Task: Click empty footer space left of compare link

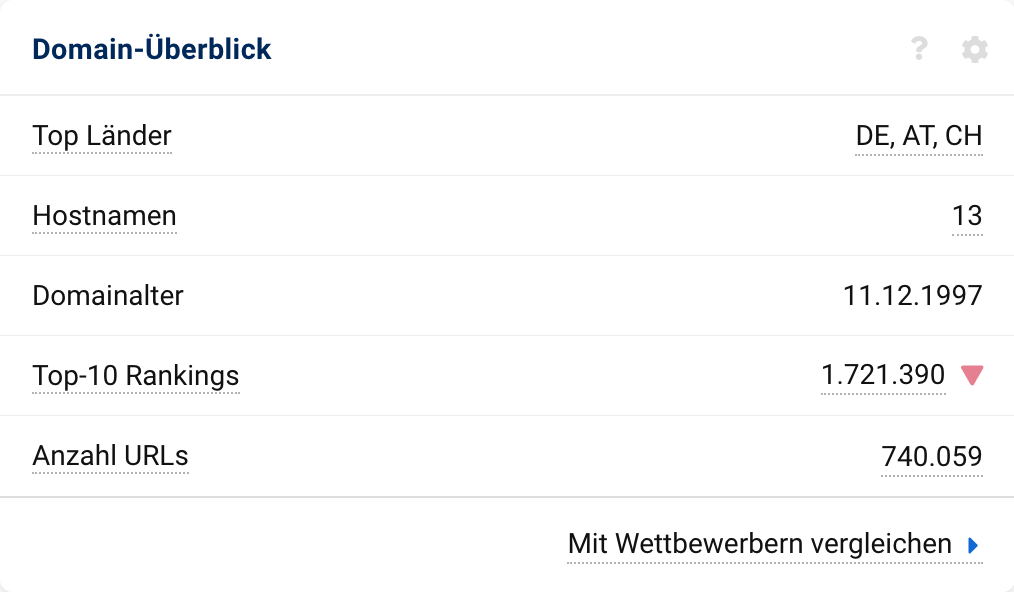Action: [x=280, y=544]
